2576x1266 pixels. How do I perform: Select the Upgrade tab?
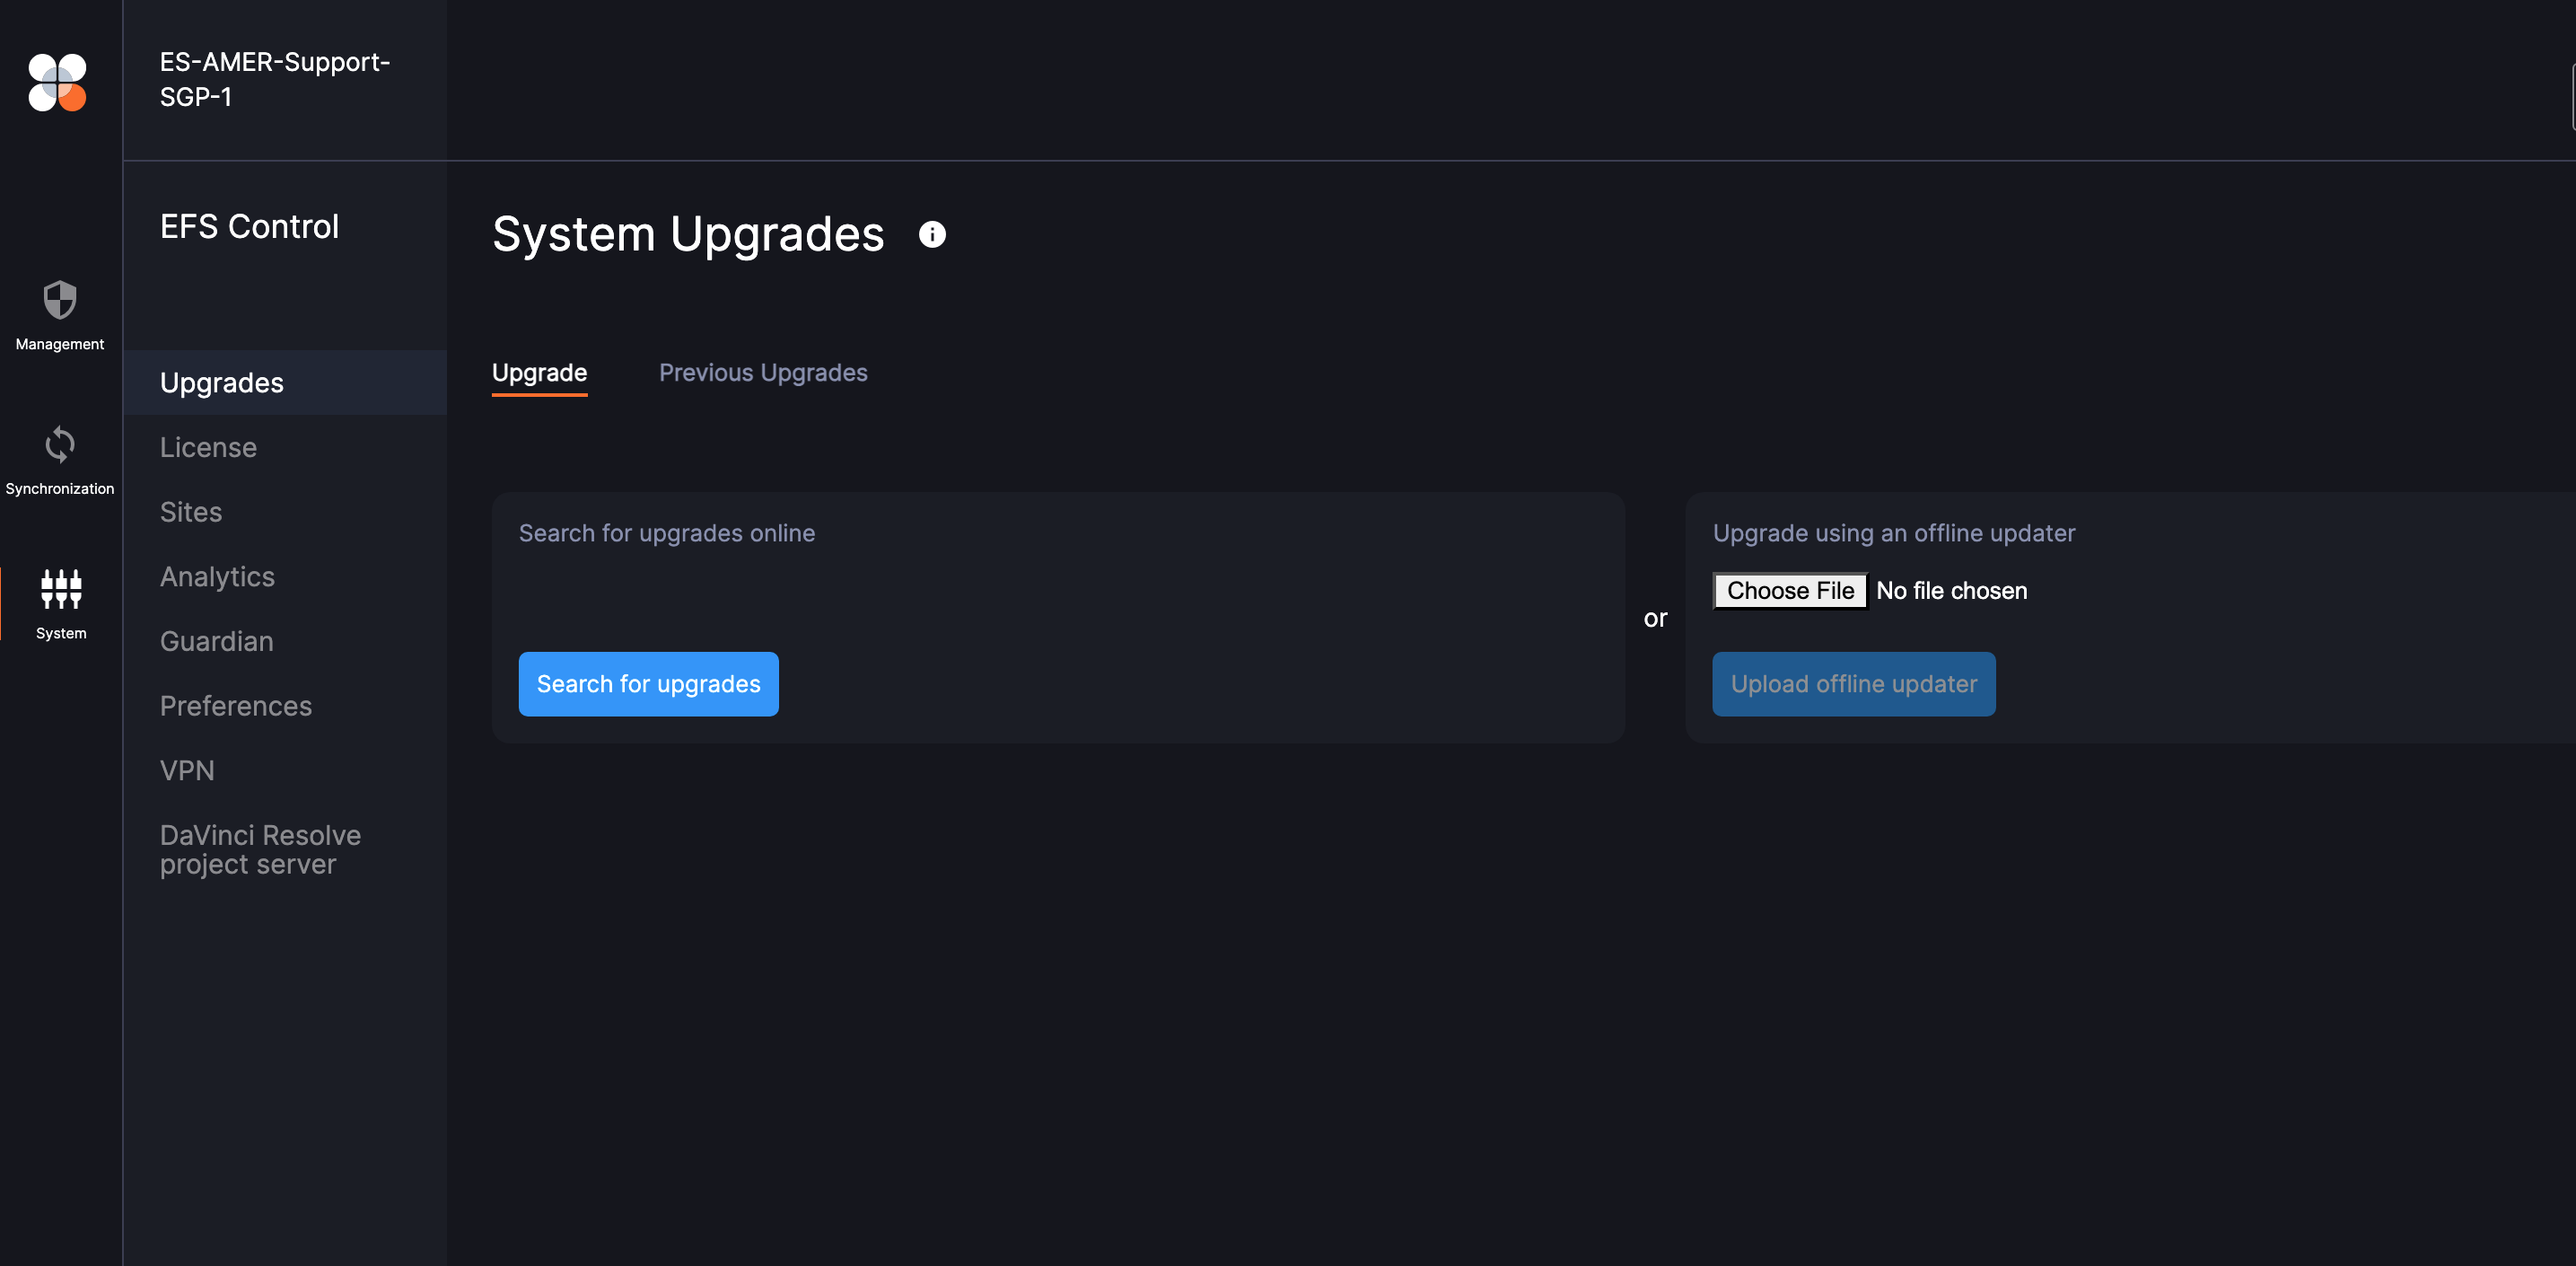pyautogui.click(x=539, y=372)
